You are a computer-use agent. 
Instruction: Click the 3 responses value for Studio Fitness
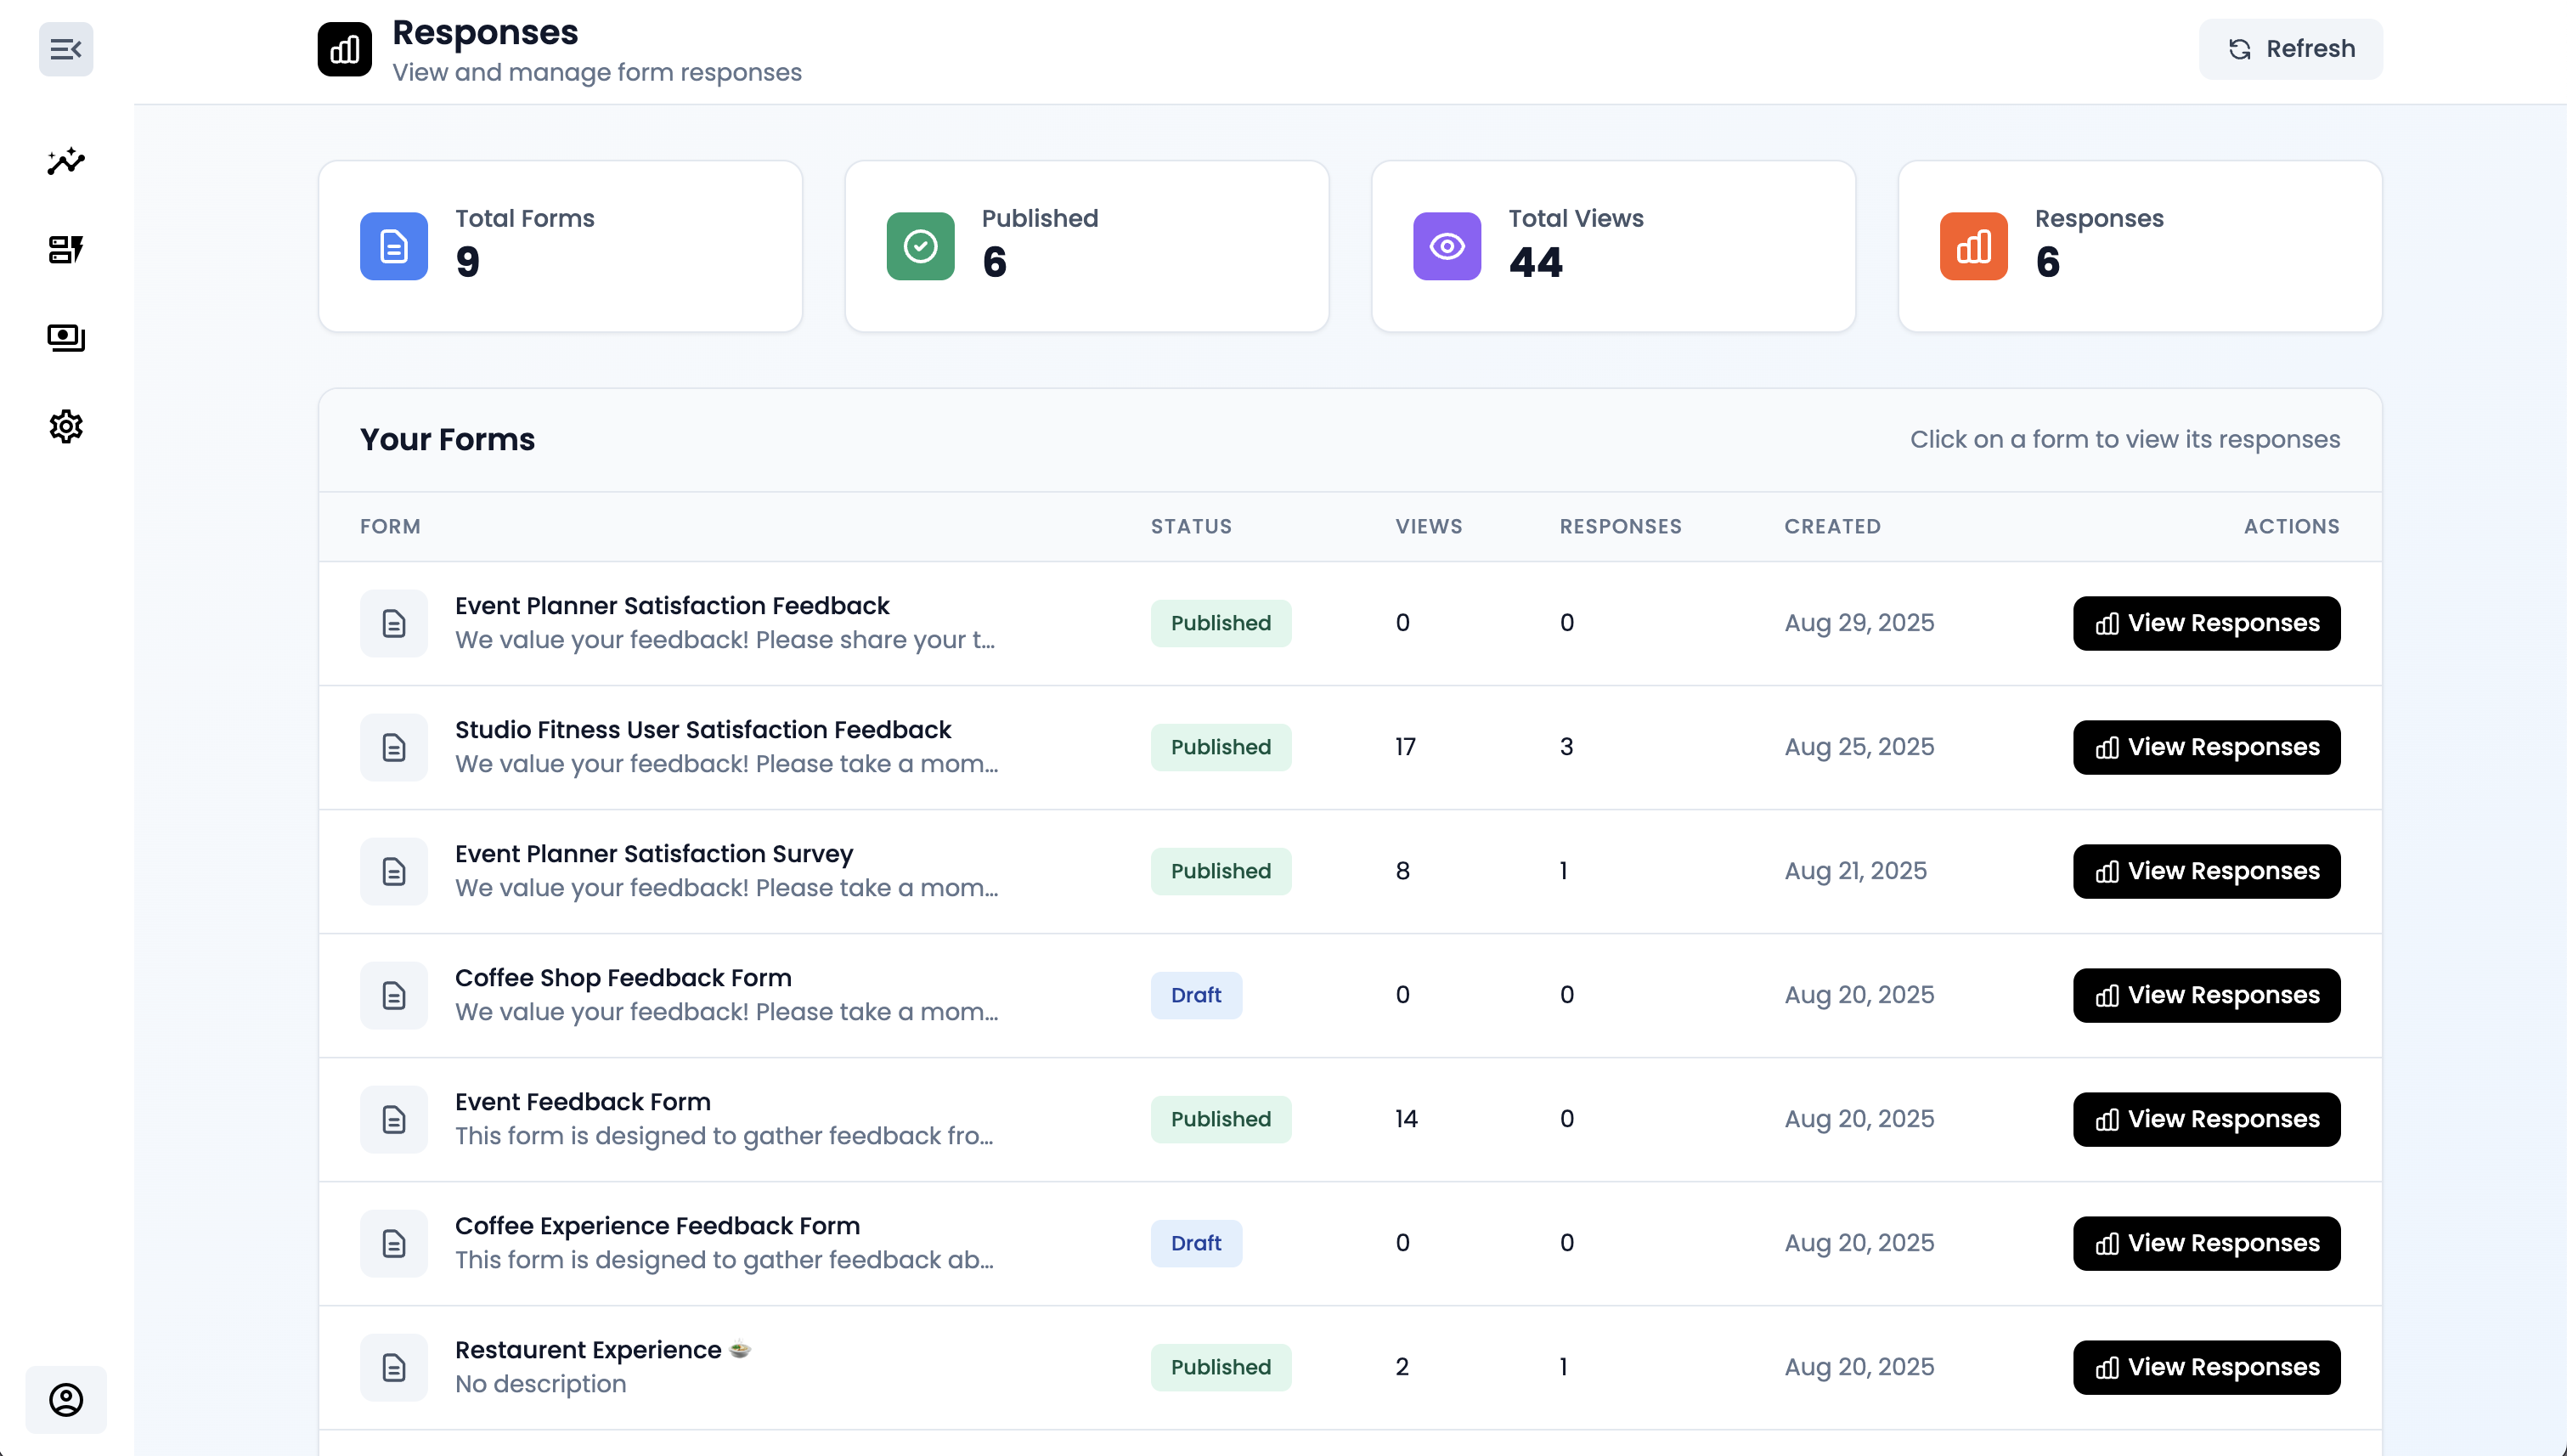1567,747
